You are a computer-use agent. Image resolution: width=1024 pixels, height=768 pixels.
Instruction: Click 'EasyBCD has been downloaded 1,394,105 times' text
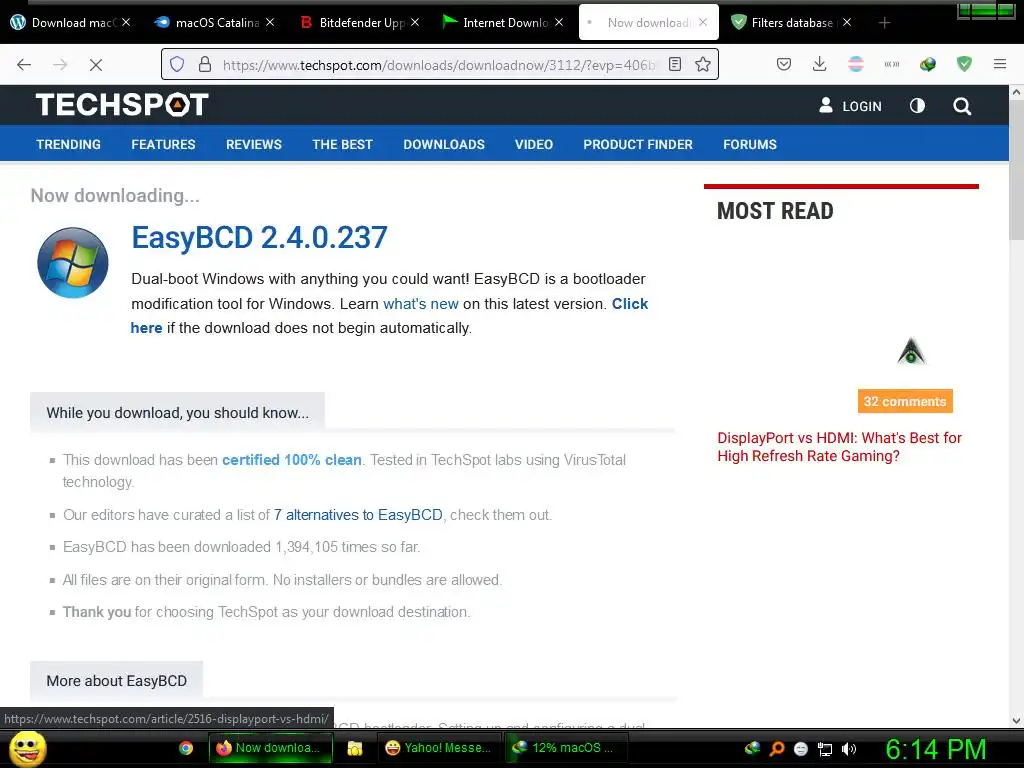coord(241,547)
